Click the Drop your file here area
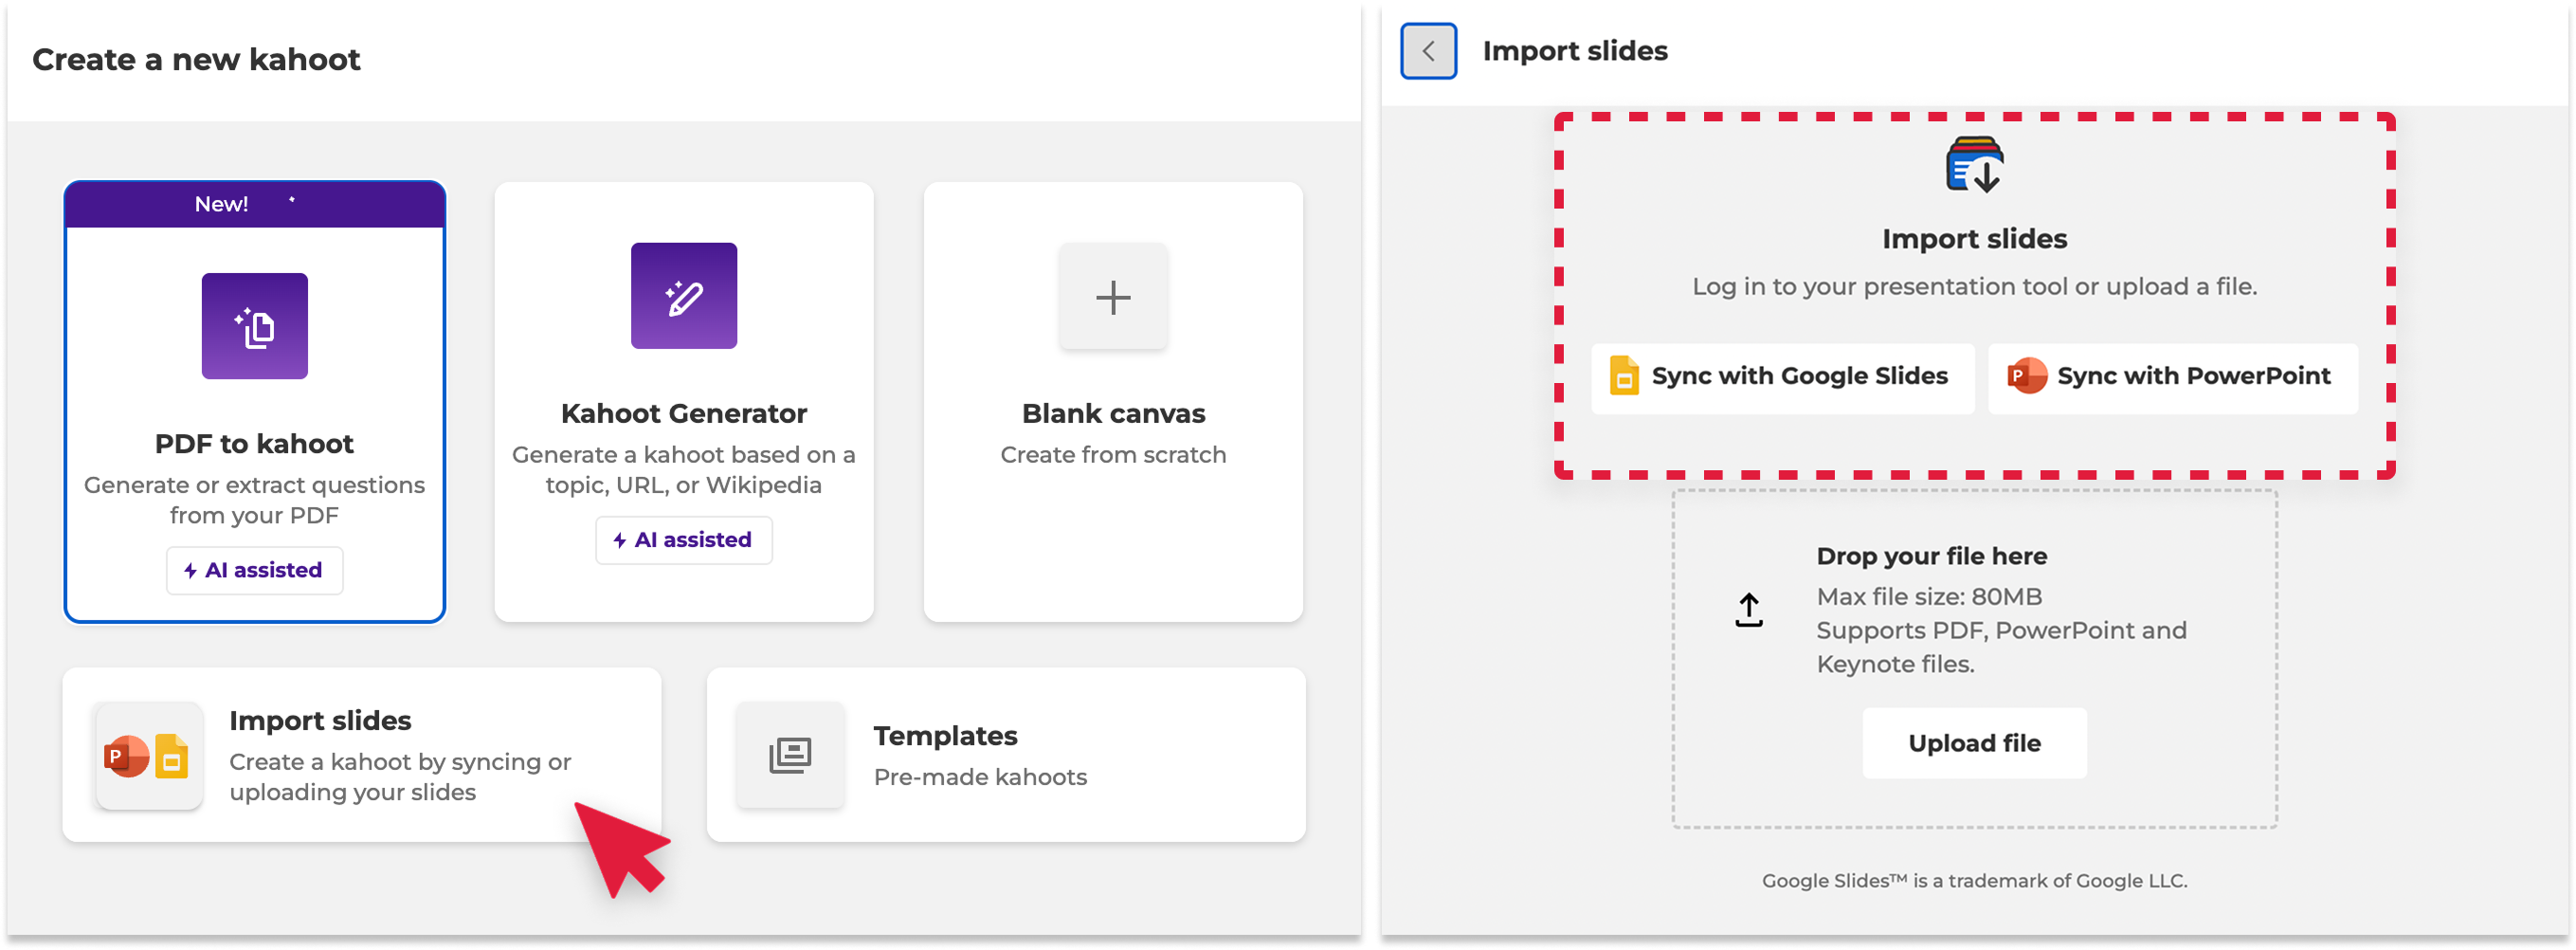2576x950 pixels. pos(1973,658)
